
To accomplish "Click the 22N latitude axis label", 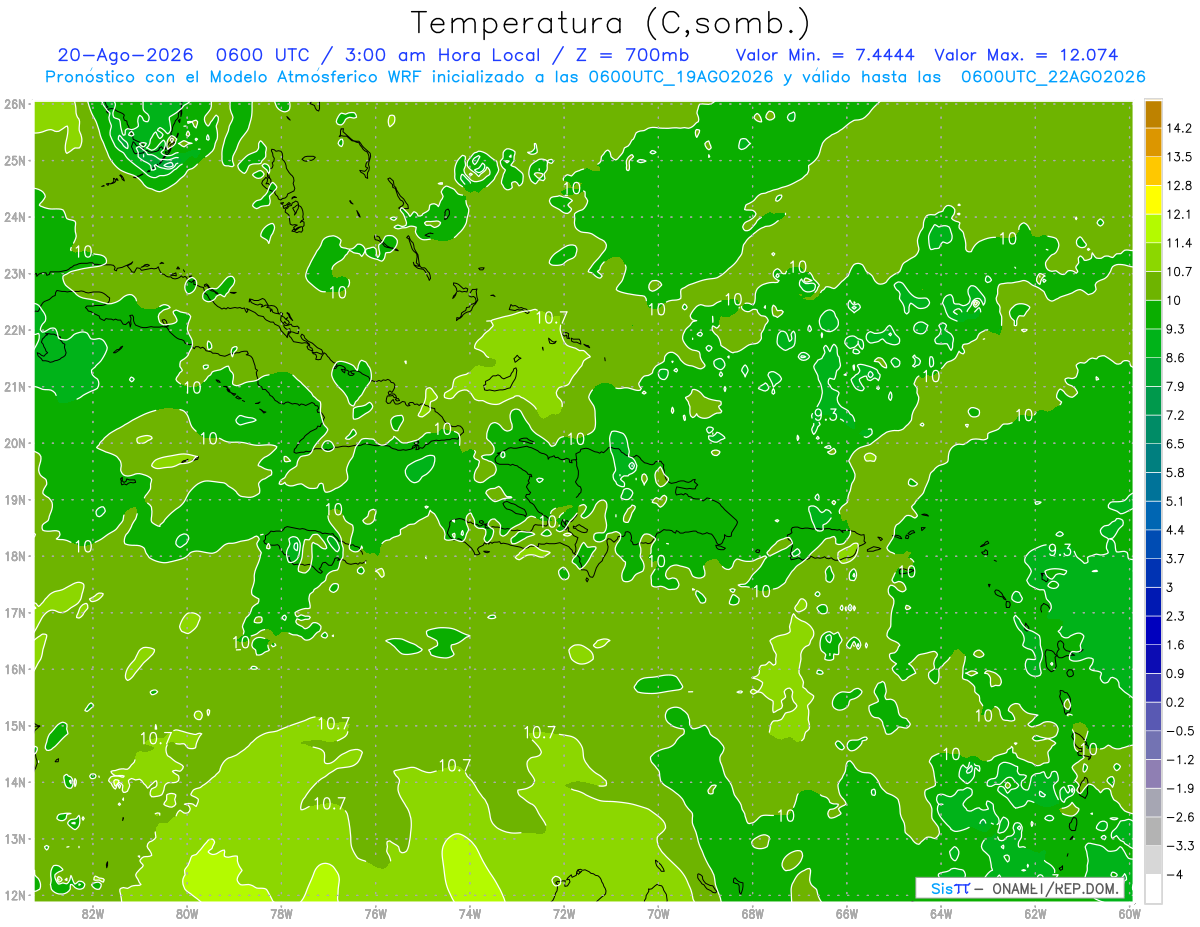I will click(x=15, y=330).
